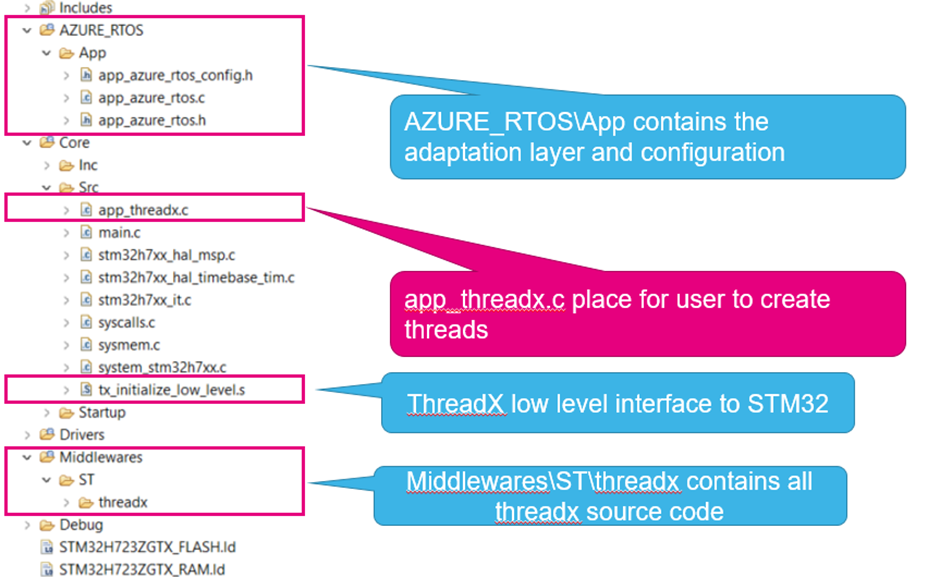Click the Middlewares folder icon
Screen dimensions: 940x577
tap(47, 457)
